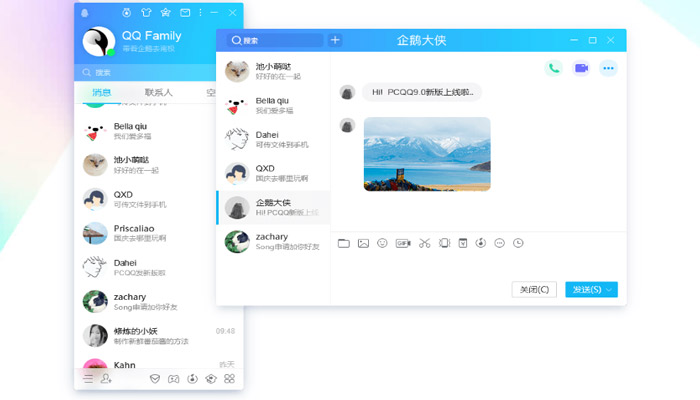Click the medal icon in QQ Family header
Screen dimensions: 700x400
127,12
